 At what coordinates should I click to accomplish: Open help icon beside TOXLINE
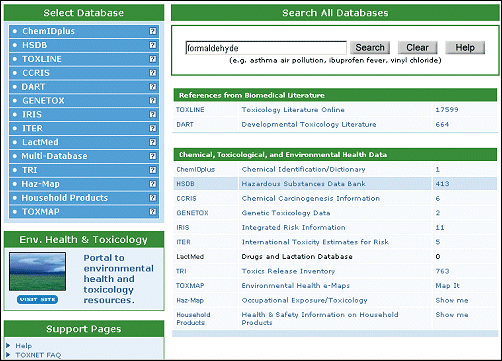tap(153, 59)
